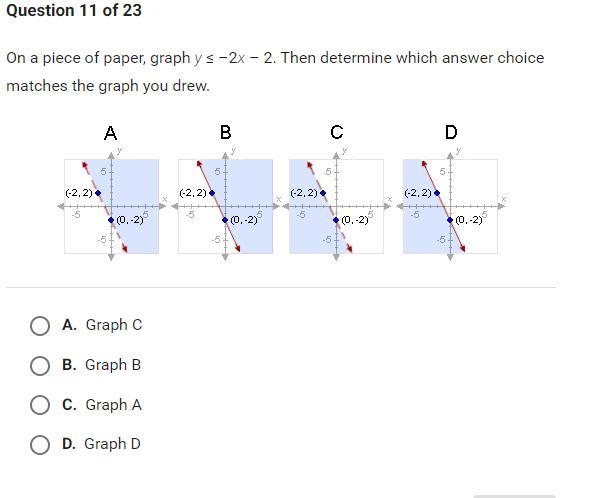
Task: Select radio button for Graph B
Action: (x=40, y=365)
